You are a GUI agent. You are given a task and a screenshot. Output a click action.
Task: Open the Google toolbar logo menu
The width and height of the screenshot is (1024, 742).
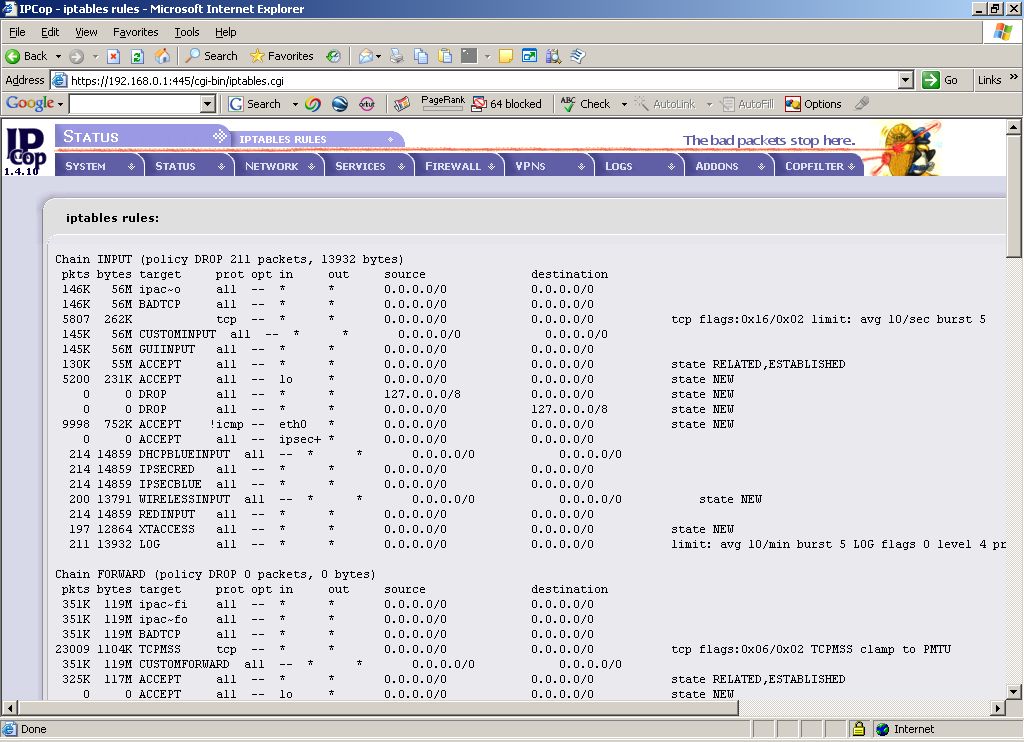[x=35, y=104]
